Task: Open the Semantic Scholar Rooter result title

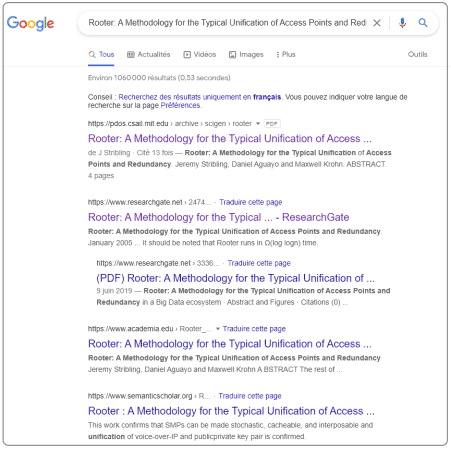Action: 231,411
